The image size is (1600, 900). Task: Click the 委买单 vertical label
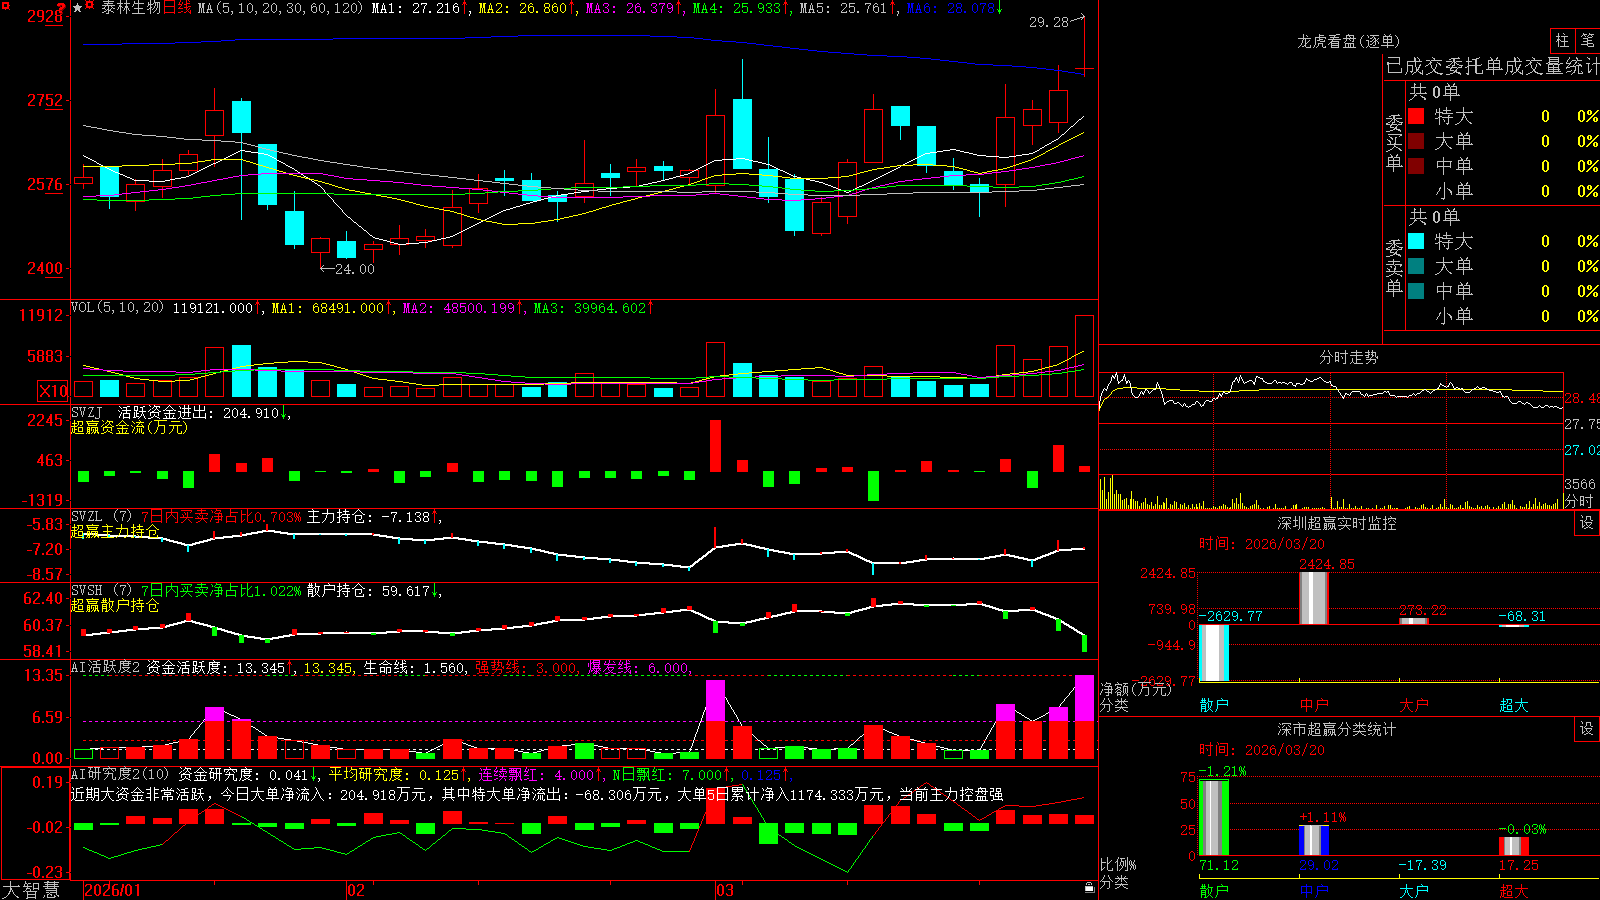tap(1394, 143)
